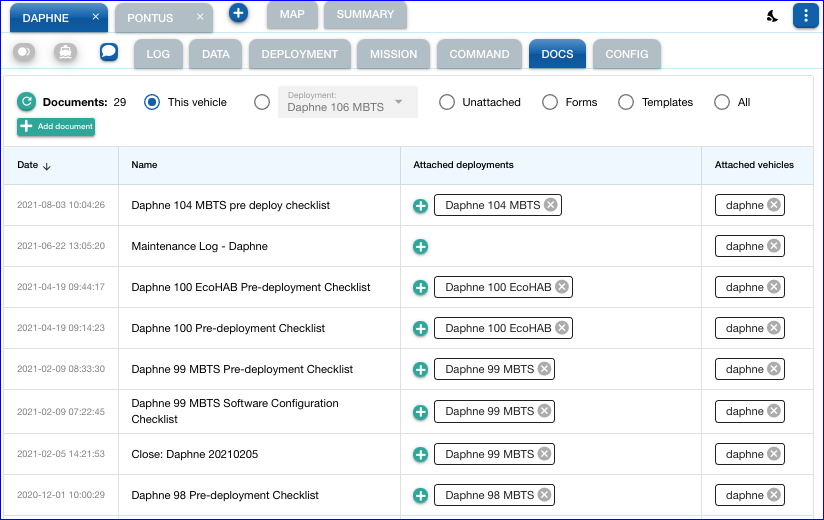Switch to the MISSION tab
Screen dimensions: 824x520
394,54
